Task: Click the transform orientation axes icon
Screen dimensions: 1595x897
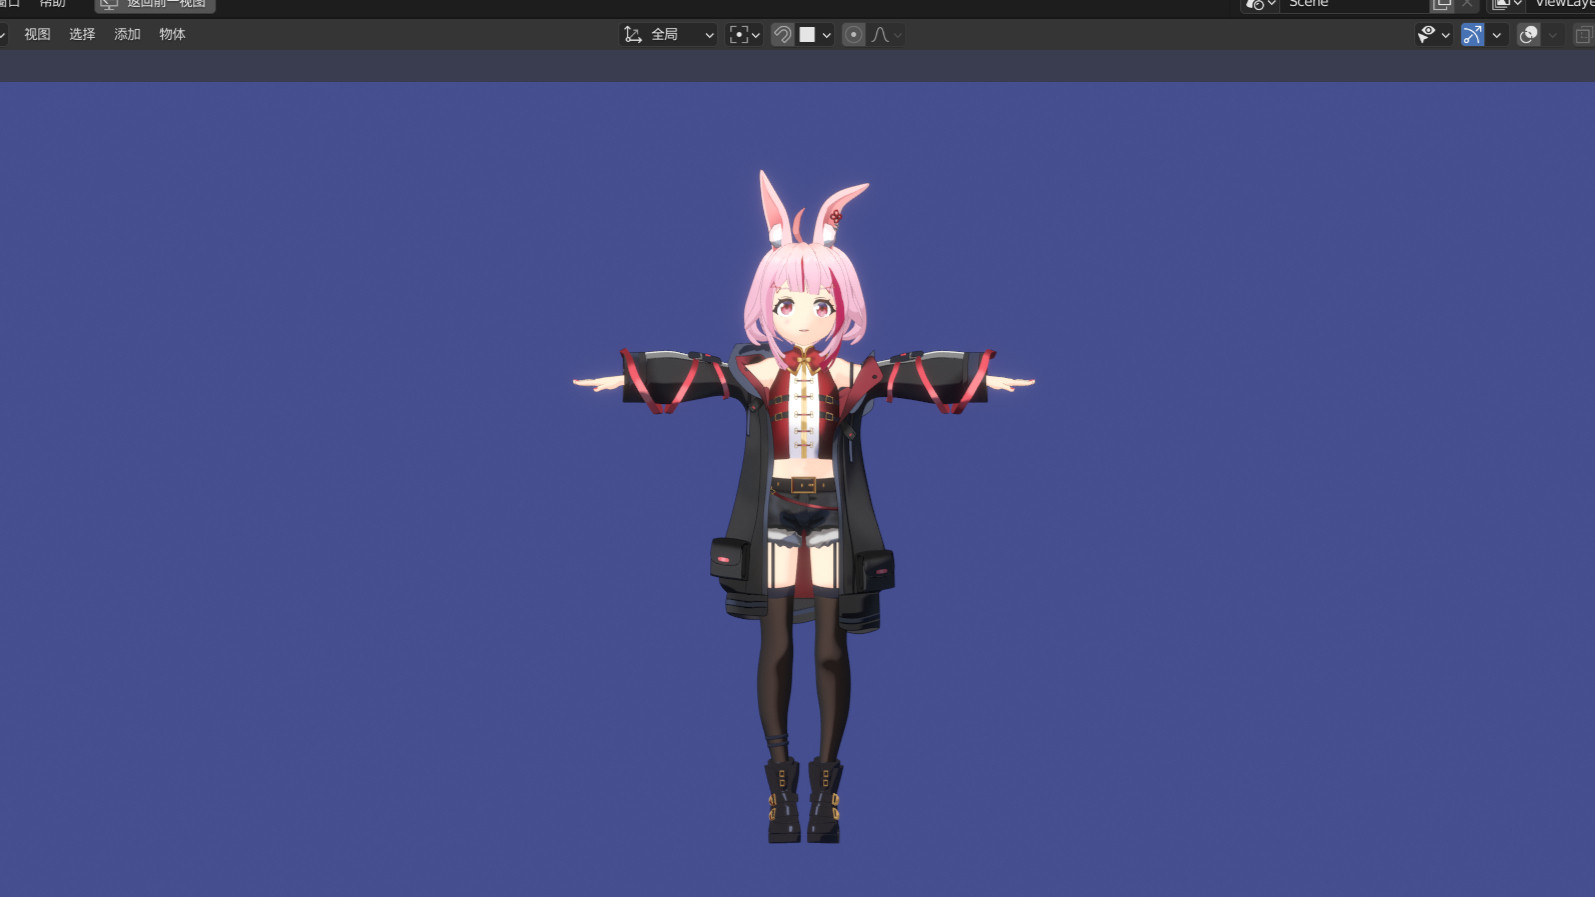Action: [632, 35]
